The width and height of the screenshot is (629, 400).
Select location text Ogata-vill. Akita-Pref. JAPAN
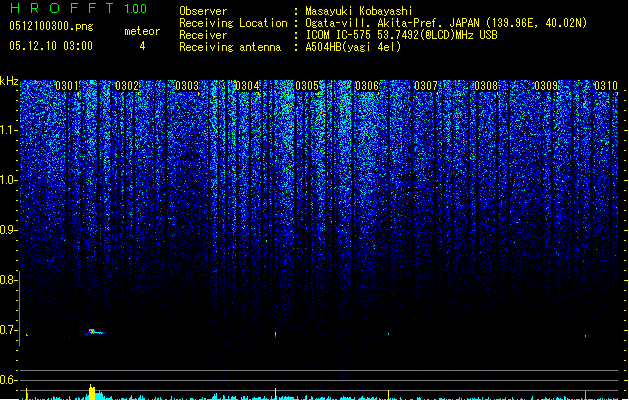391,23
